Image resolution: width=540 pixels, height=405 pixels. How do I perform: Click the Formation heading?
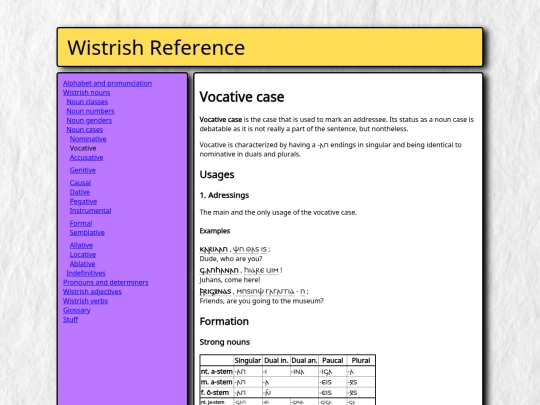224,322
